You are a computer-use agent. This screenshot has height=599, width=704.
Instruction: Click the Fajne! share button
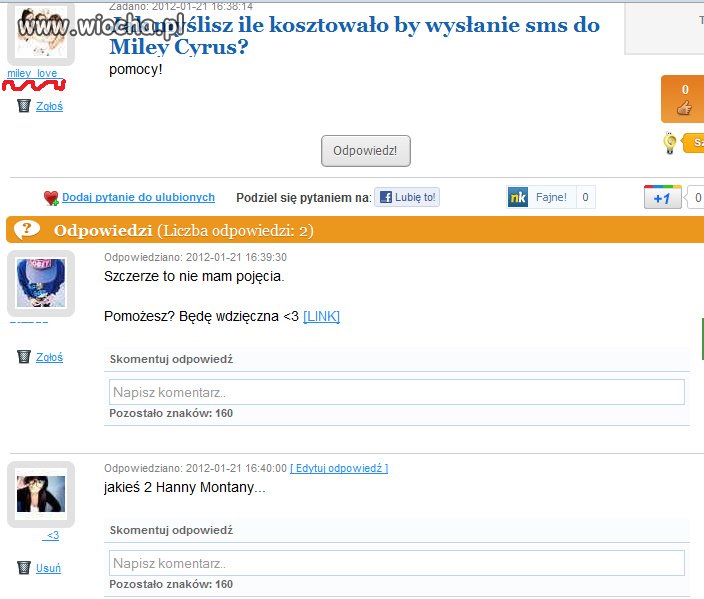click(x=551, y=197)
